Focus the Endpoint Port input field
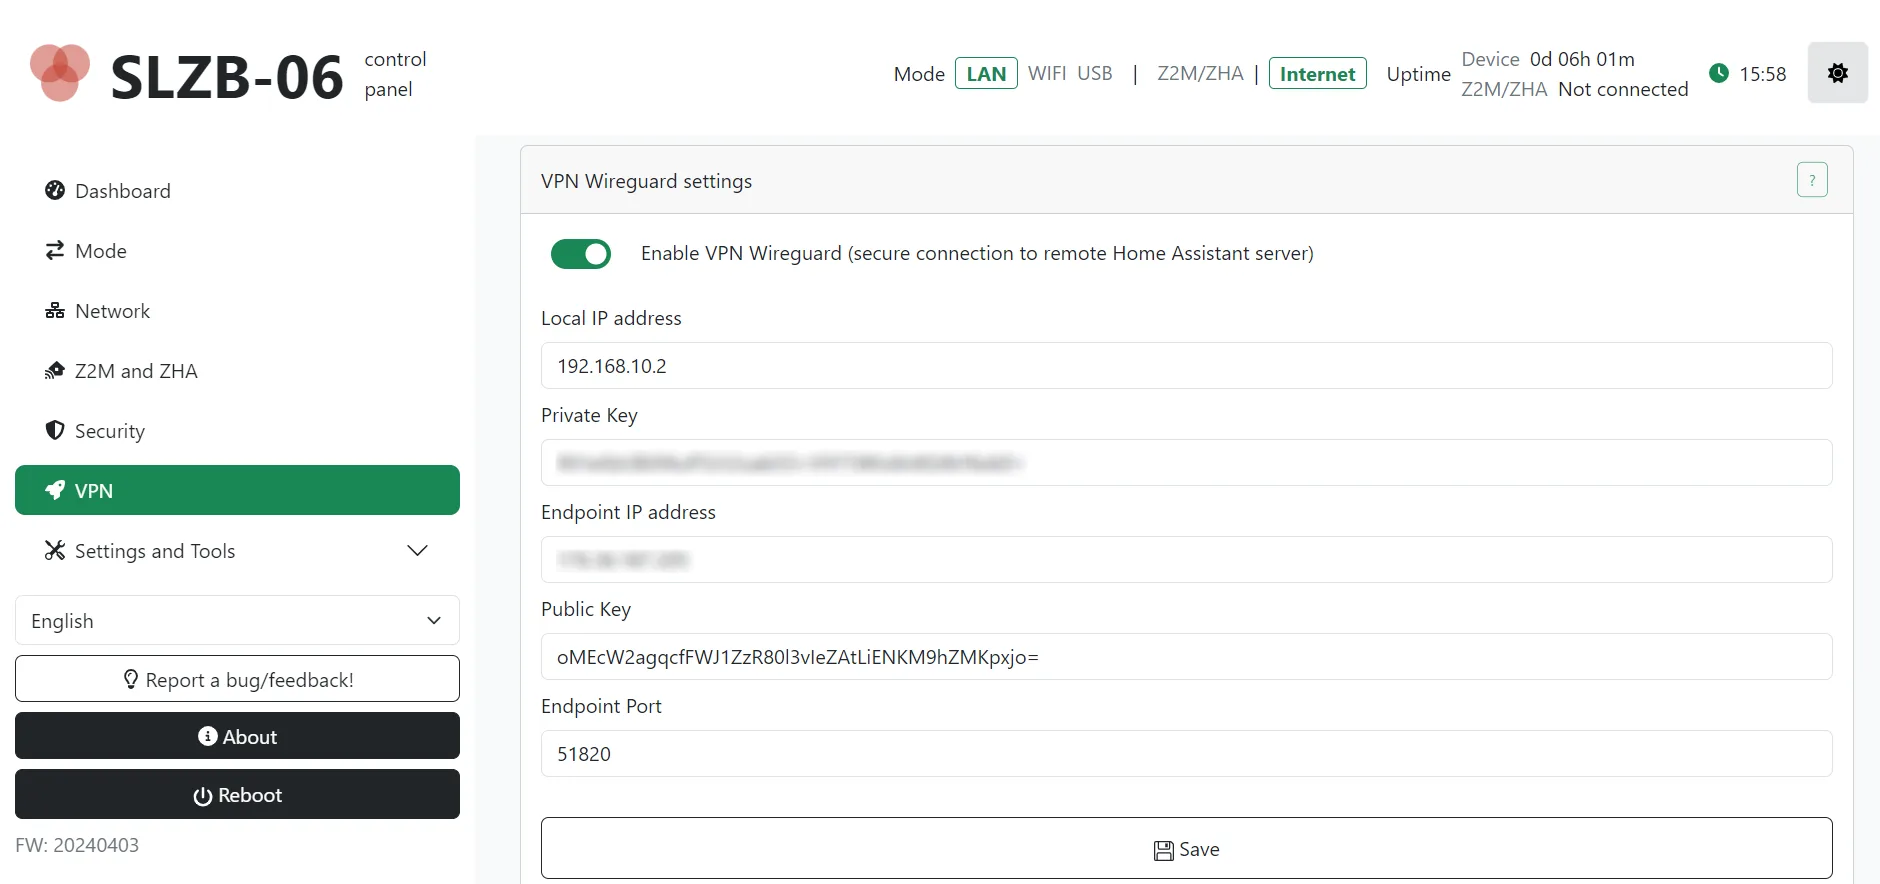The width and height of the screenshot is (1880, 884). tap(1186, 754)
